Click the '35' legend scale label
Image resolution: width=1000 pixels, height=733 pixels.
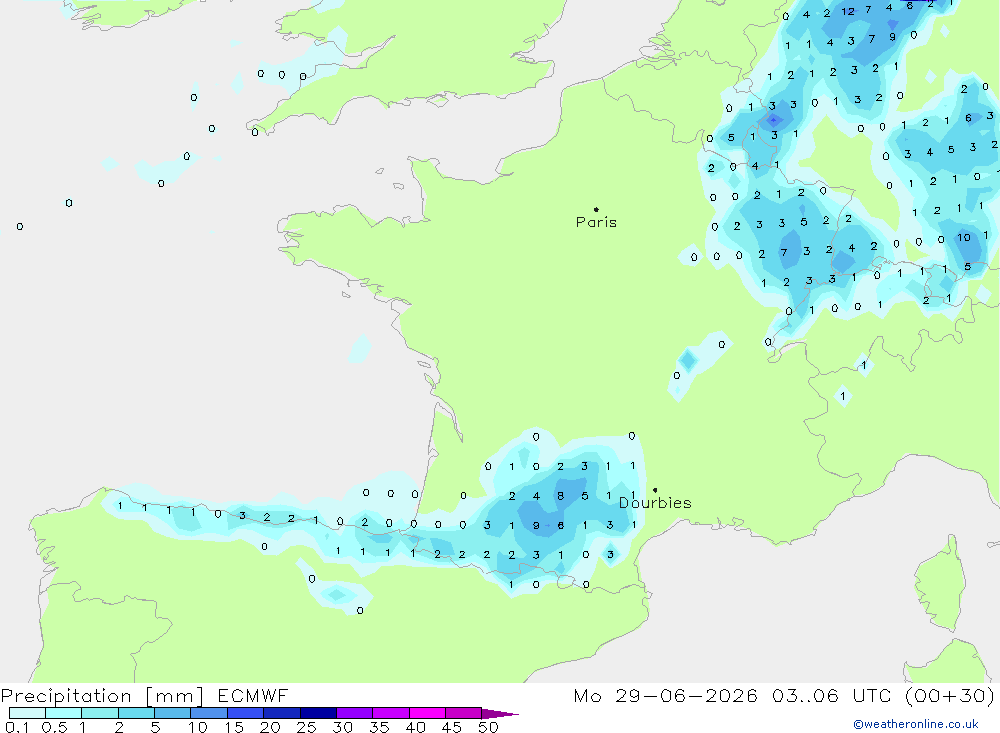click(379, 727)
